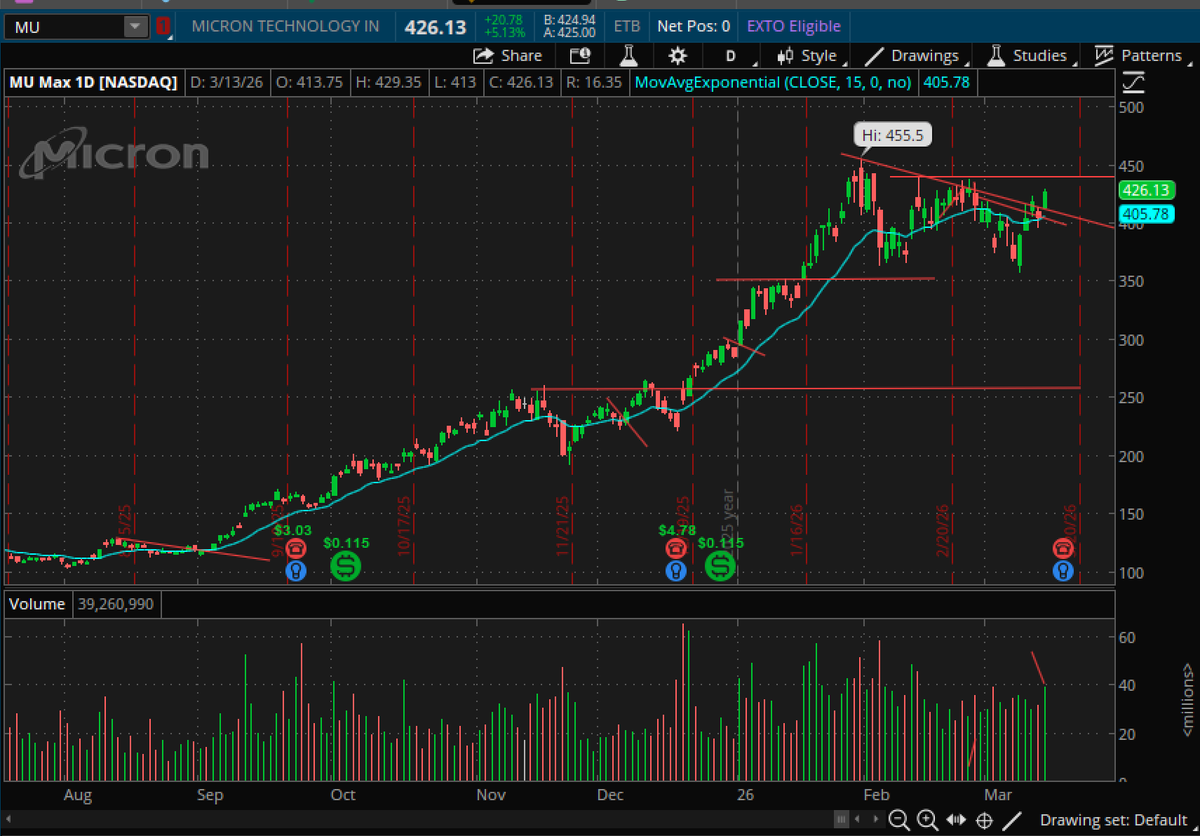The height and width of the screenshot is (836, 1200).
Task: Click the red phone icon under $4.78
Action: tap(677, 548)
